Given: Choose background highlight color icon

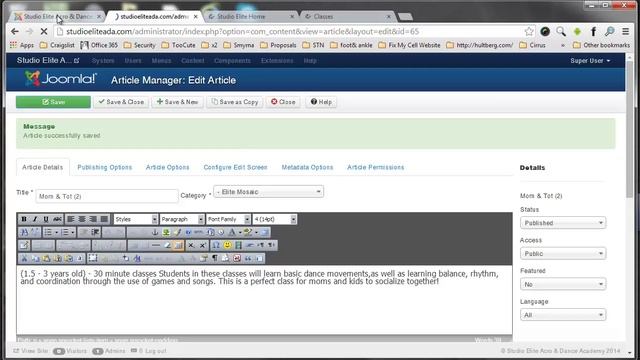Looking at the screenshot, I should point(248,232).
